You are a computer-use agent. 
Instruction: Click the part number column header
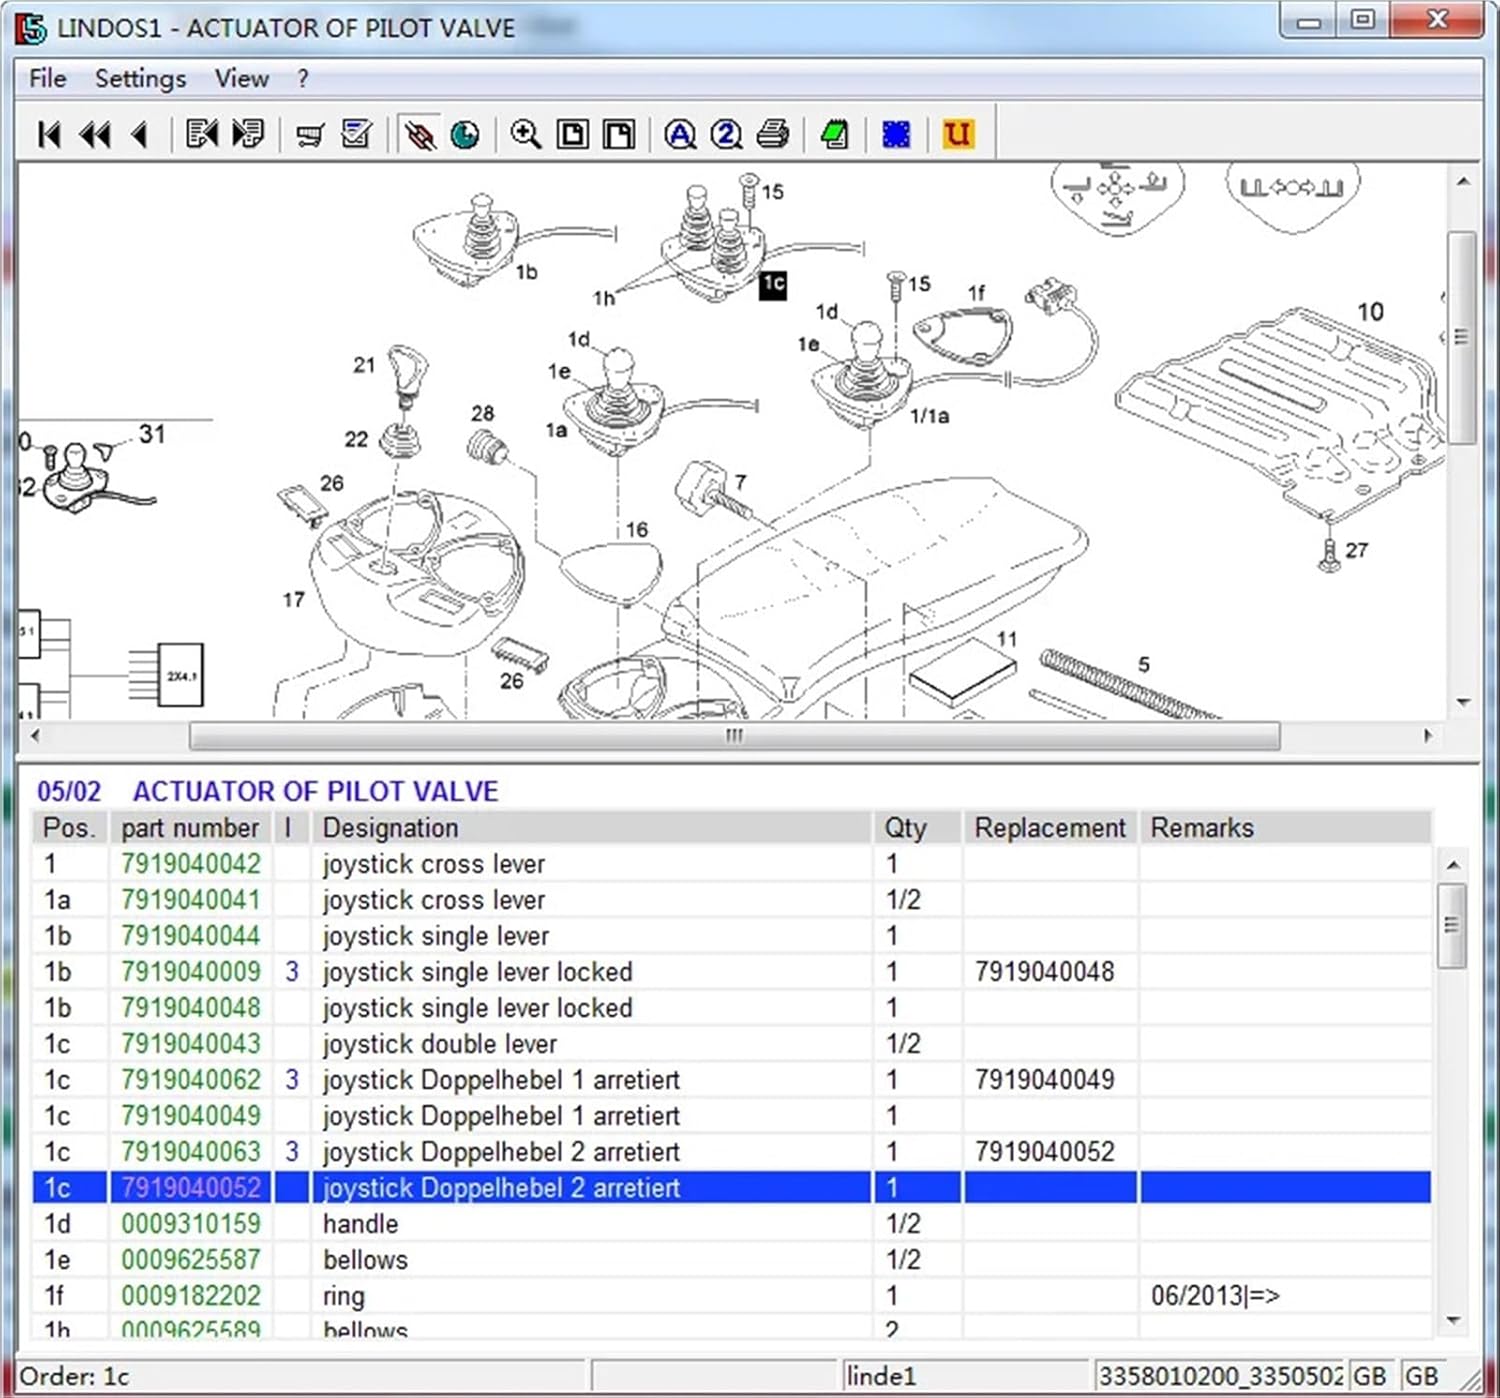coord(190,828)
